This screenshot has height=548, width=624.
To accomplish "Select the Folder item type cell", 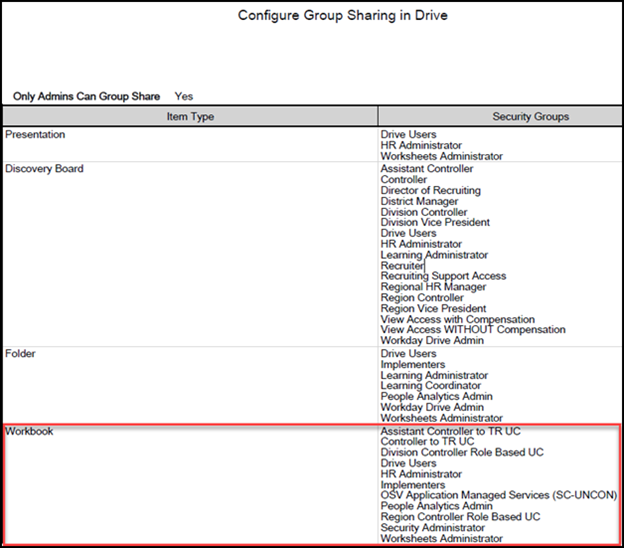I will pyautogui.click(x=190, y=385).
